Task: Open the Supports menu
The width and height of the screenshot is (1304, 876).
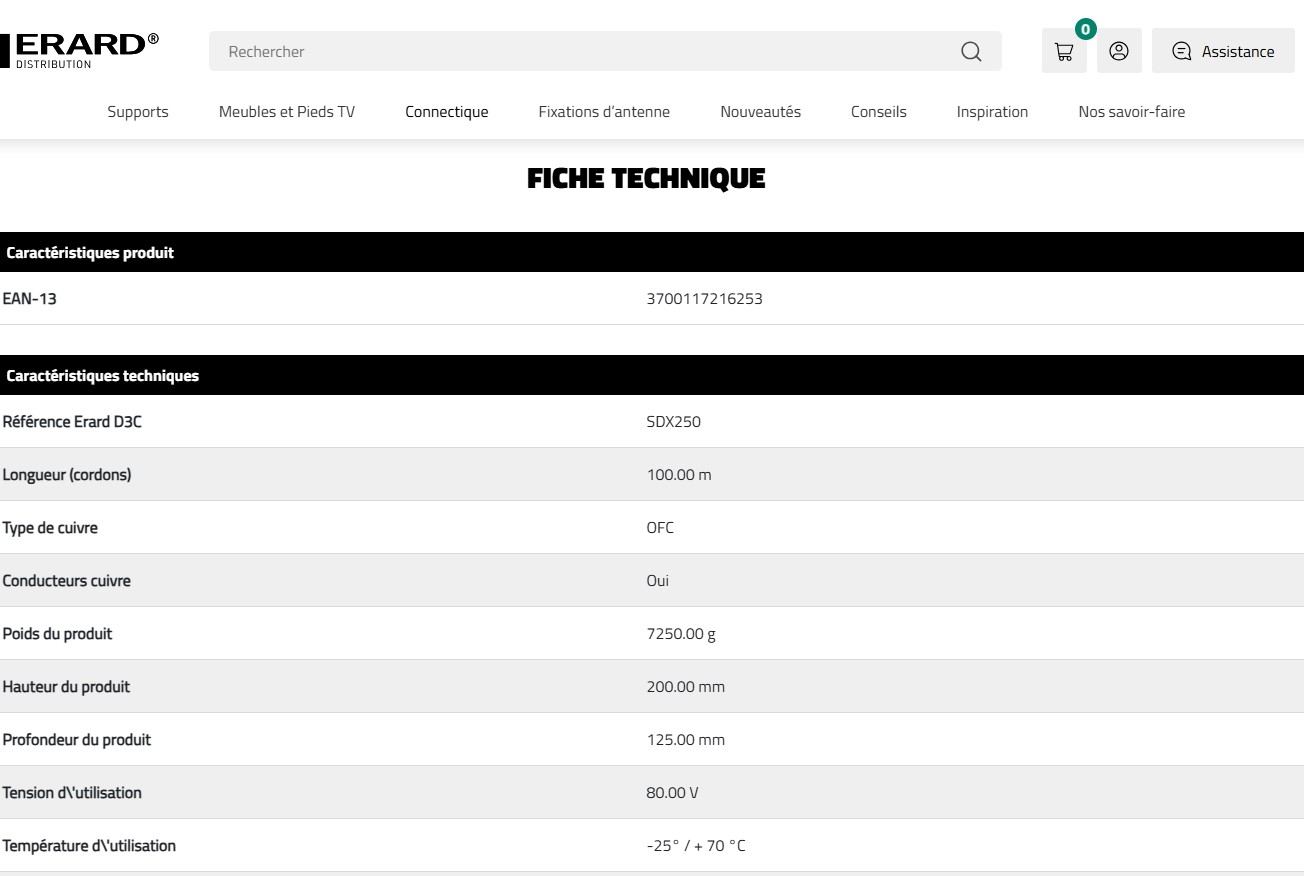Action: coord(138,112)
